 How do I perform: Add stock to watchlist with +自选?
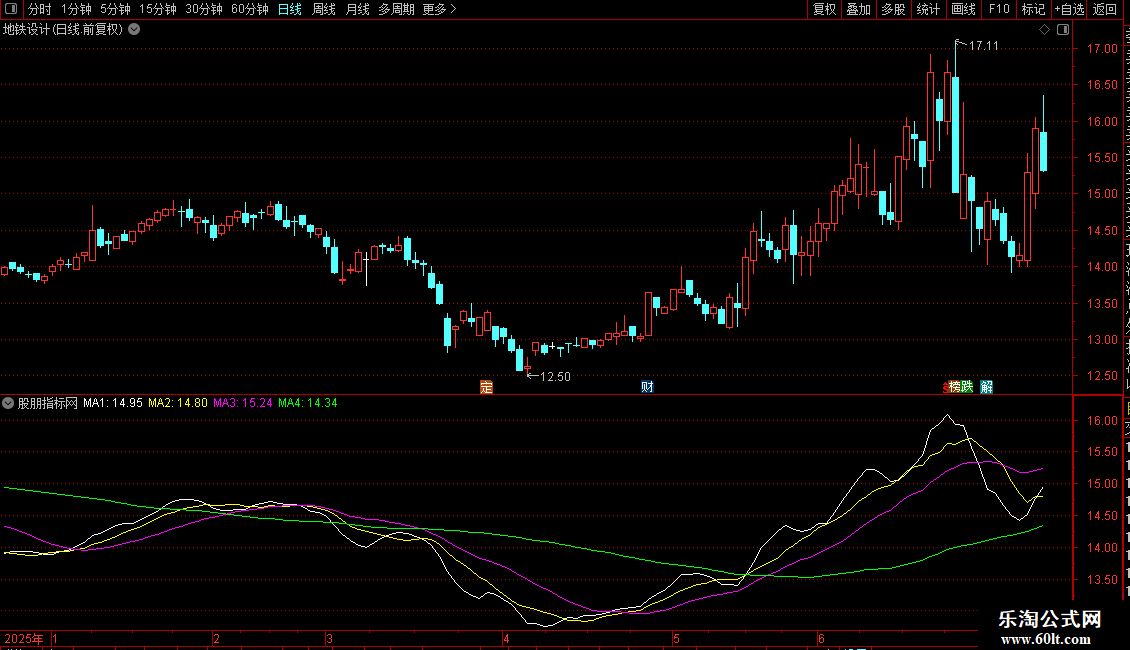tap(1069, 9)
